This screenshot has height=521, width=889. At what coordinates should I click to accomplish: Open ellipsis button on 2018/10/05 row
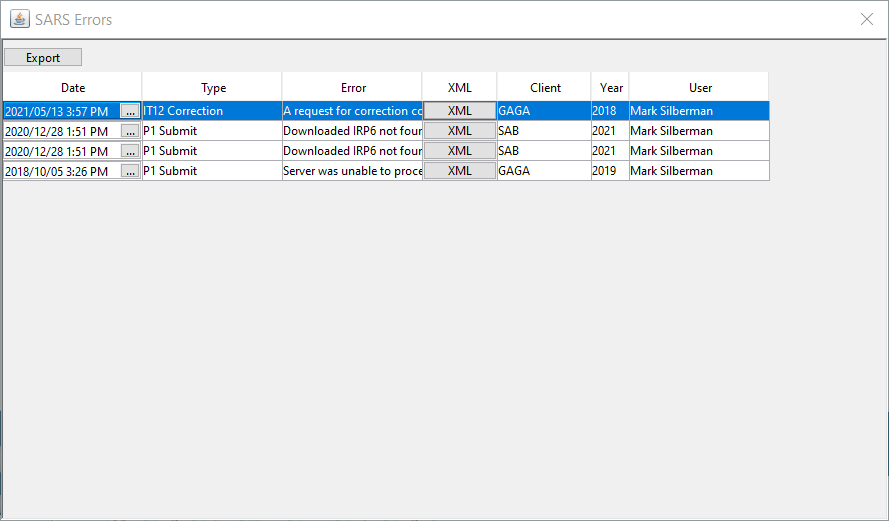(130, 171)
